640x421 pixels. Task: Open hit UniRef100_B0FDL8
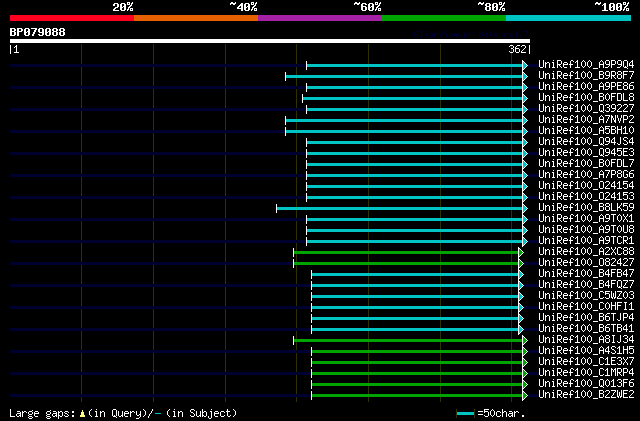[x=586, y=98]
